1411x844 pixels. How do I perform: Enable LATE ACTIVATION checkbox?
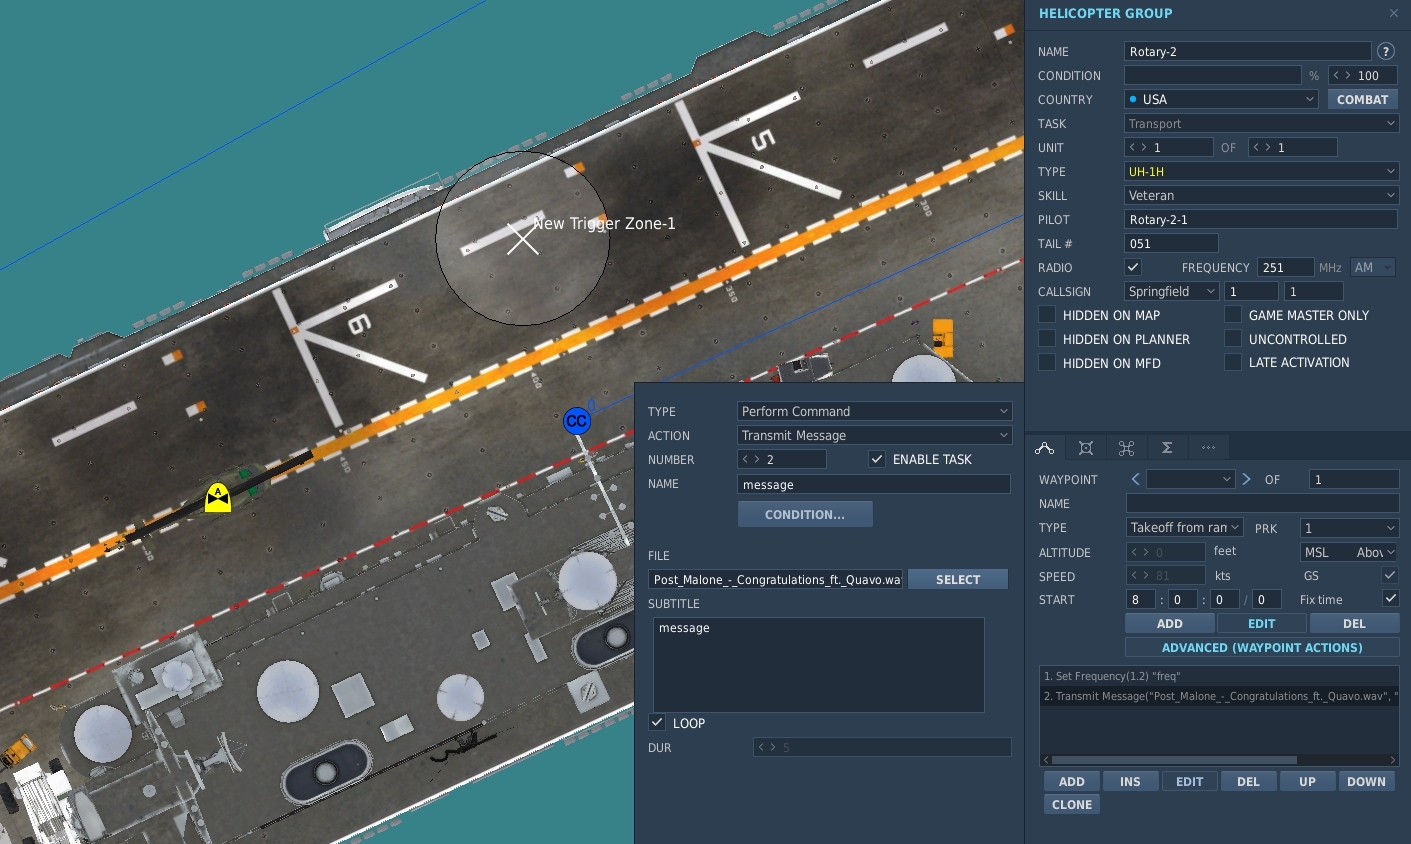[x=1233, y=362]
